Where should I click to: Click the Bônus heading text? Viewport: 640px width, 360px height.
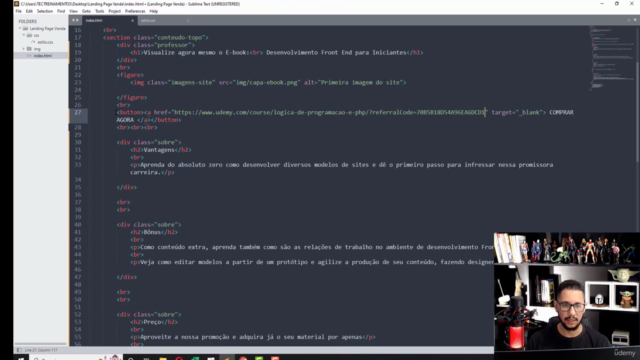click(x=152, y=232)
